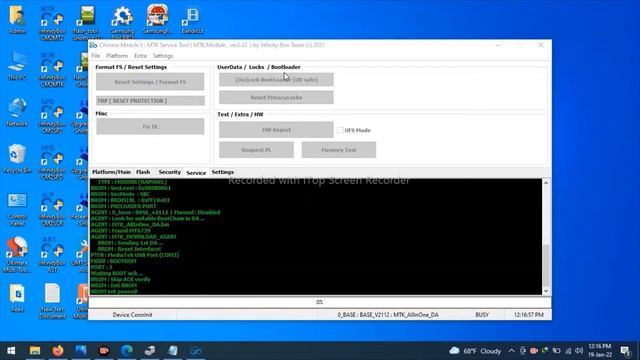Open Microsoft Edge from taskbar
640x360 pixels.
pos(127,351)
